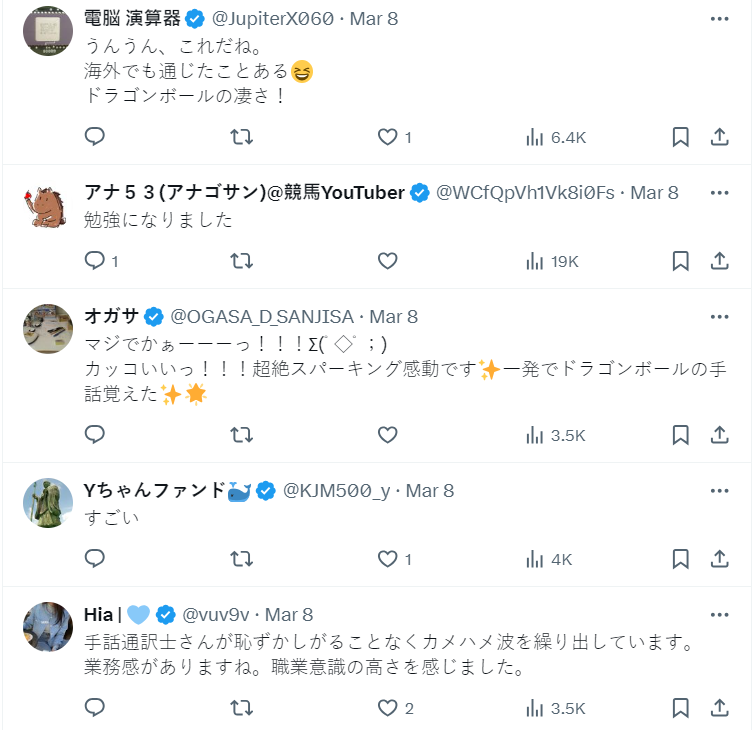Viewport: 754px width, 730px height.
Task: Like the 勉強になりました tweet
Action: click(x=388, y=261)
